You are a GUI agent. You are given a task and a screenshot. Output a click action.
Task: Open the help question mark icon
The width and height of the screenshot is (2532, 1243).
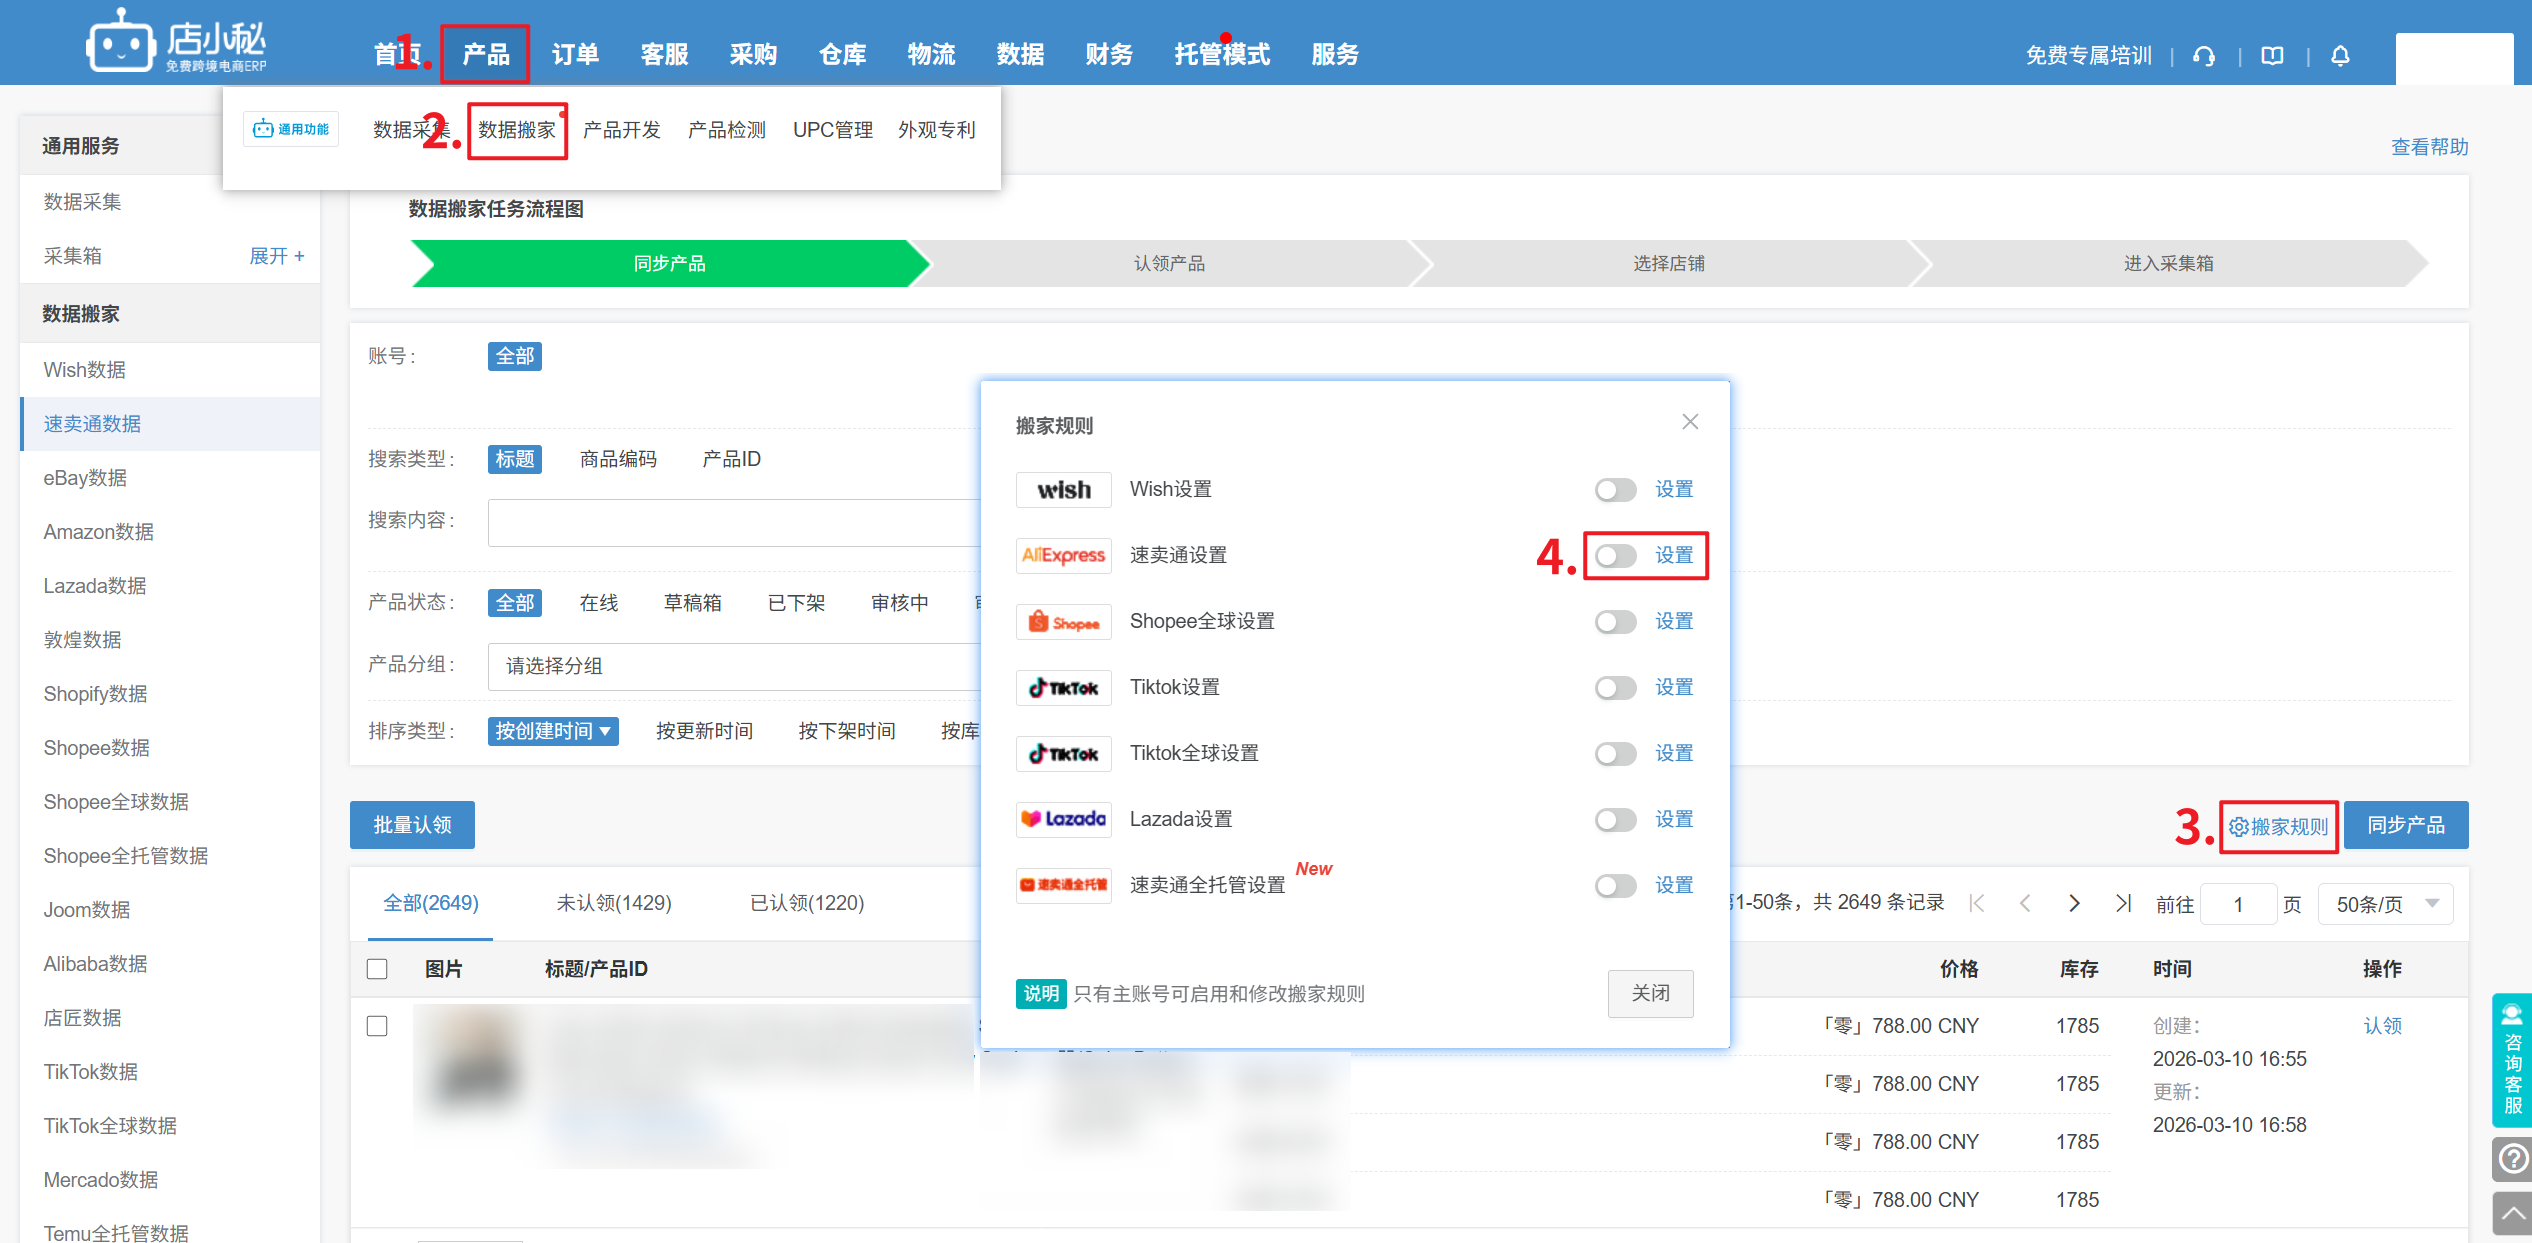[x=2512, y=1159]
